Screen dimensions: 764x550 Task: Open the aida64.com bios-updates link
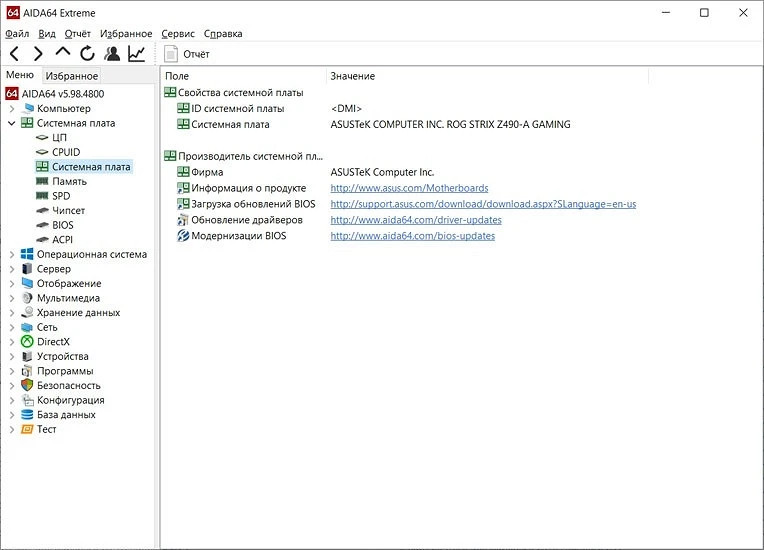[x=412, y=236]
